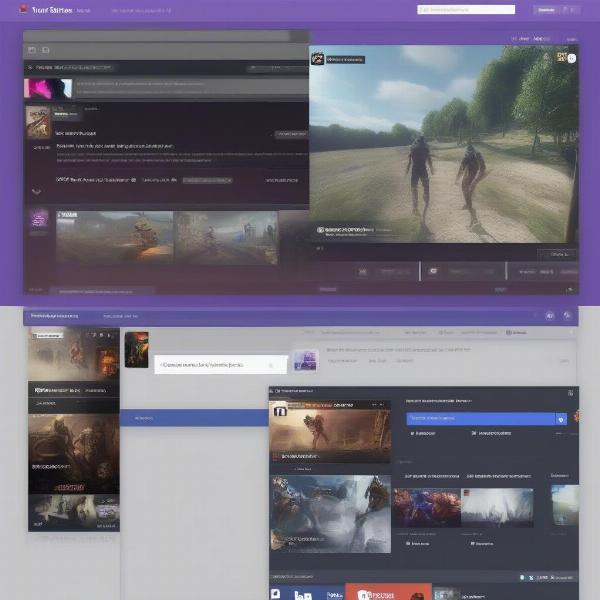The height and width of the screenshot is (600, 600).
Task: Click the small flame portrait thumbnail
Action: [x=137, y=350]
